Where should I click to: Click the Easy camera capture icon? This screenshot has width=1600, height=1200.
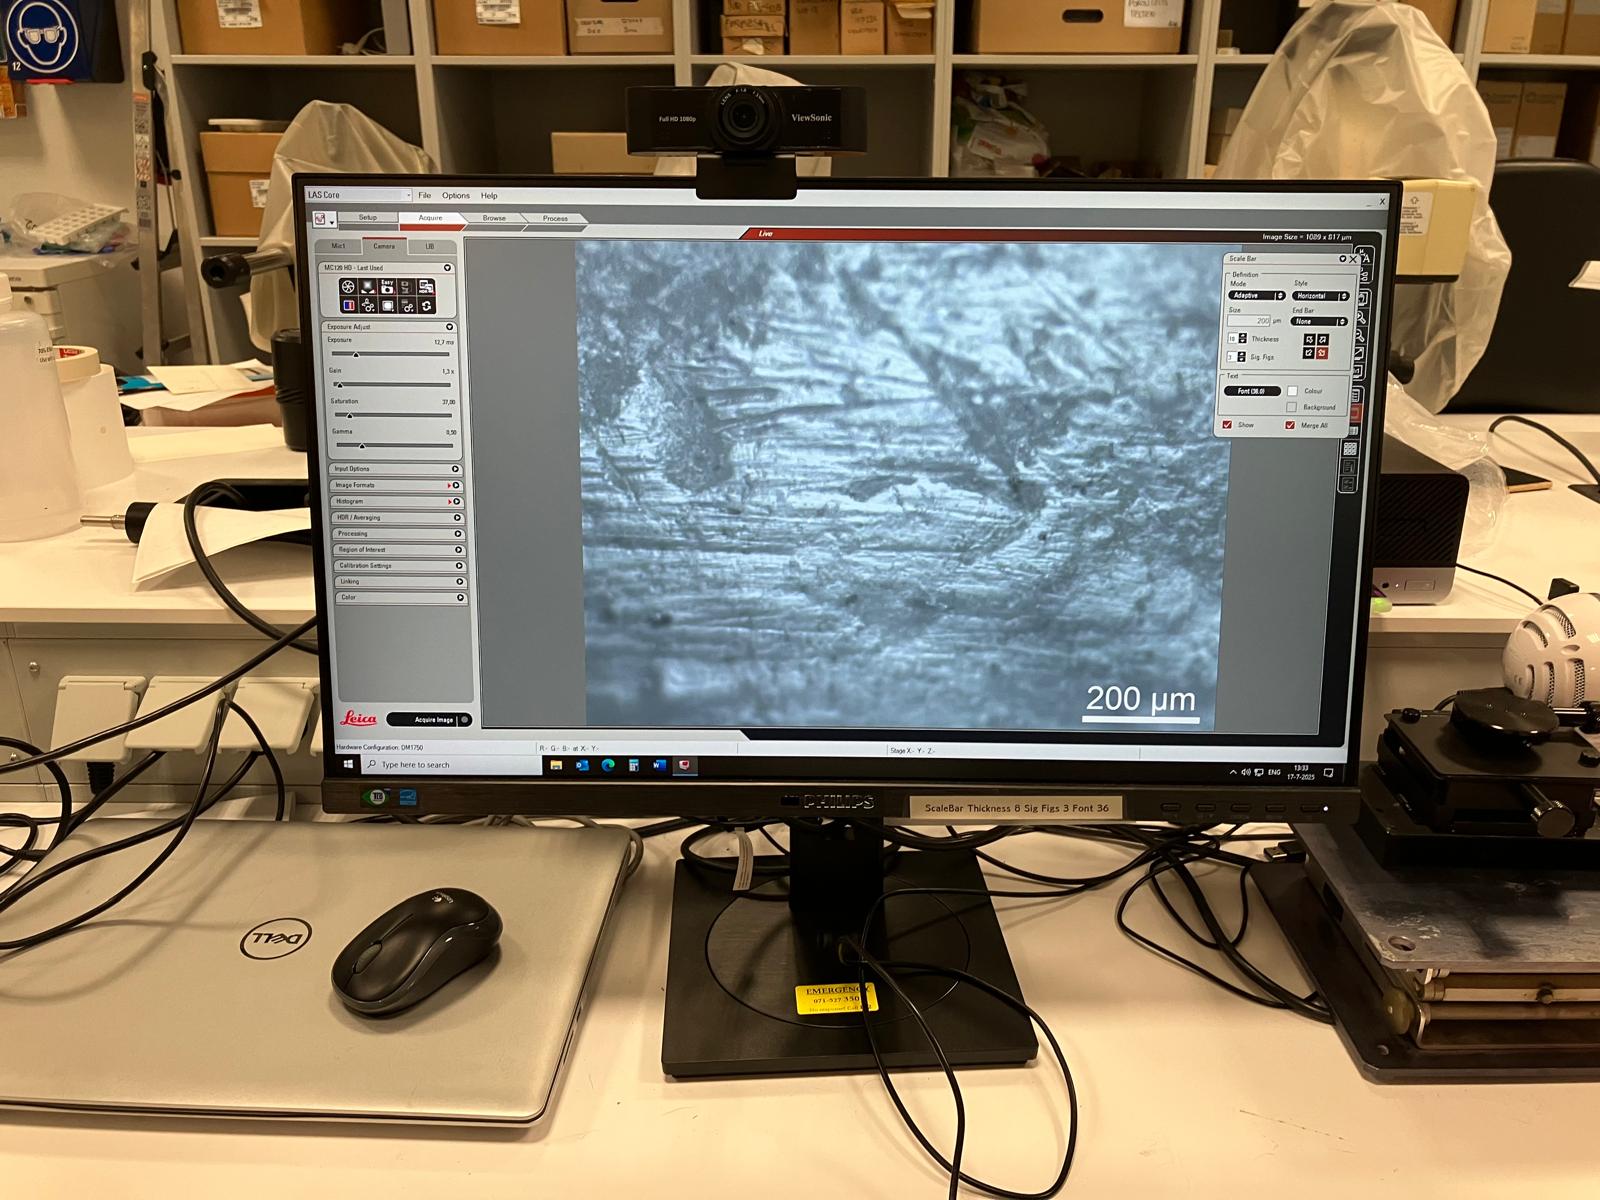pos(387,287)
